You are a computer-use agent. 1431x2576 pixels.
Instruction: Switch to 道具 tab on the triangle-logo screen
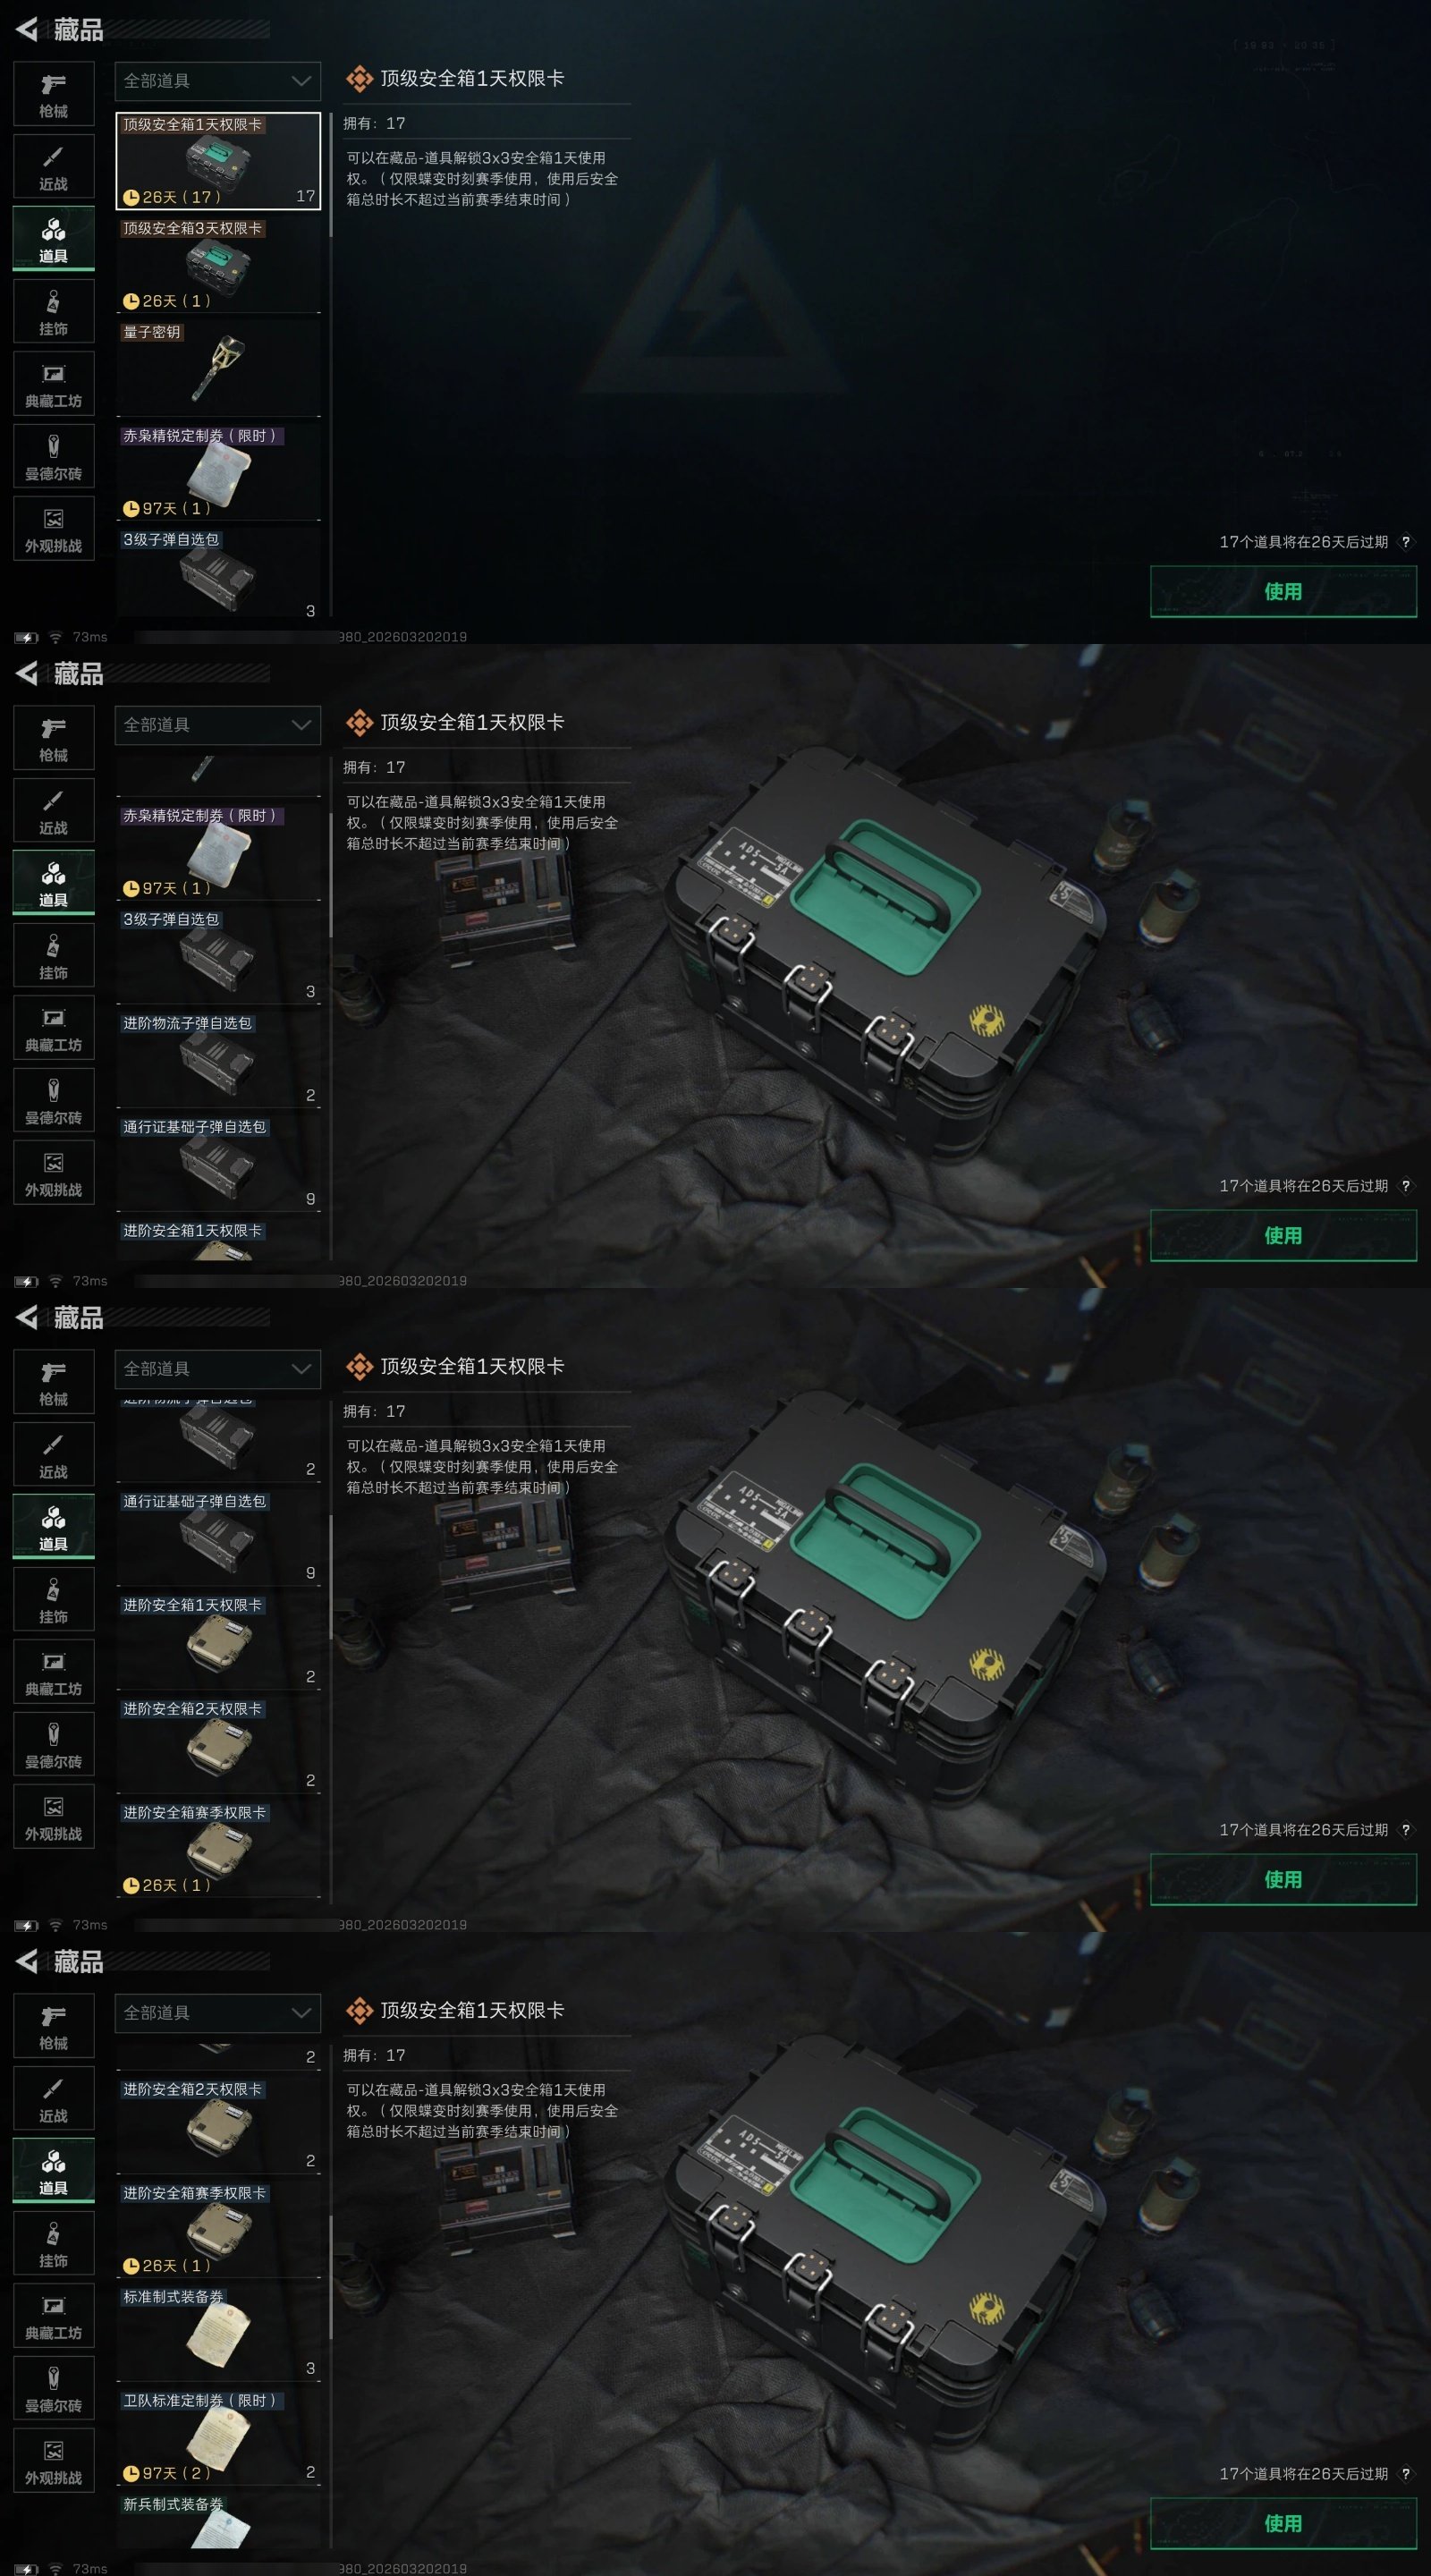pos(54,239)
